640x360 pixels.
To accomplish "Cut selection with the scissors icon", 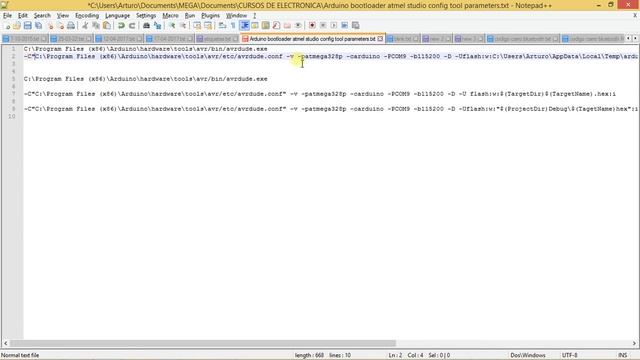I will point(85,26).
